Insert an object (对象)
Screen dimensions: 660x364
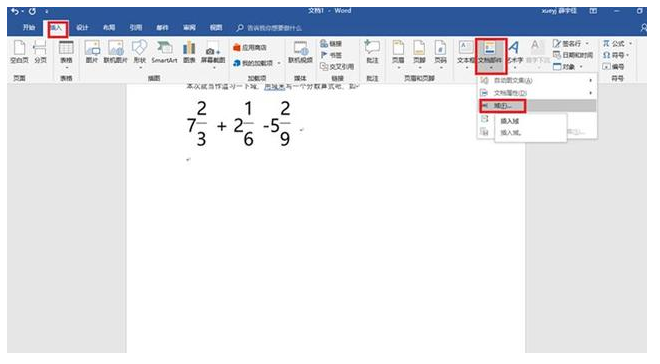[x=565, y=66]
